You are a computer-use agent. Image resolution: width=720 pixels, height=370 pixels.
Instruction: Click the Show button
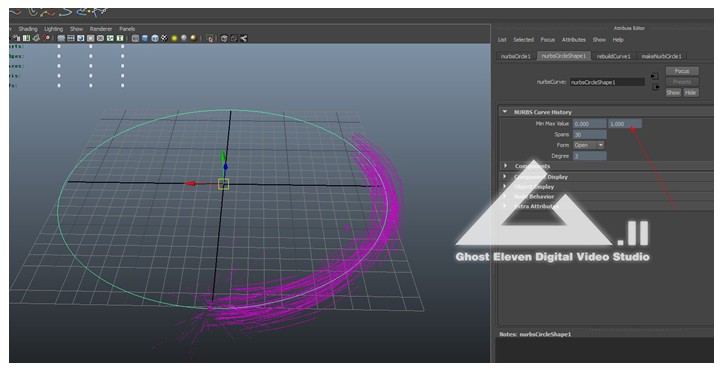[673, 93]
